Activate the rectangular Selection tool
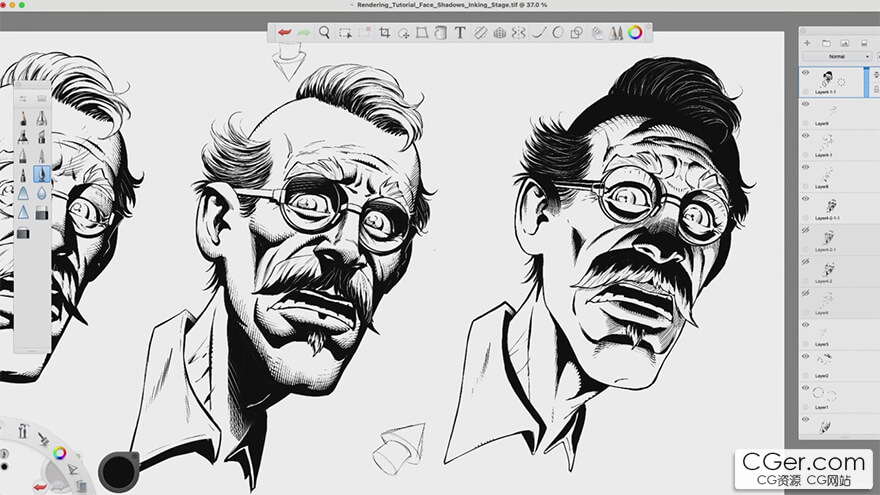The height and width of the screenshot is (495, 880). (345, 33)
